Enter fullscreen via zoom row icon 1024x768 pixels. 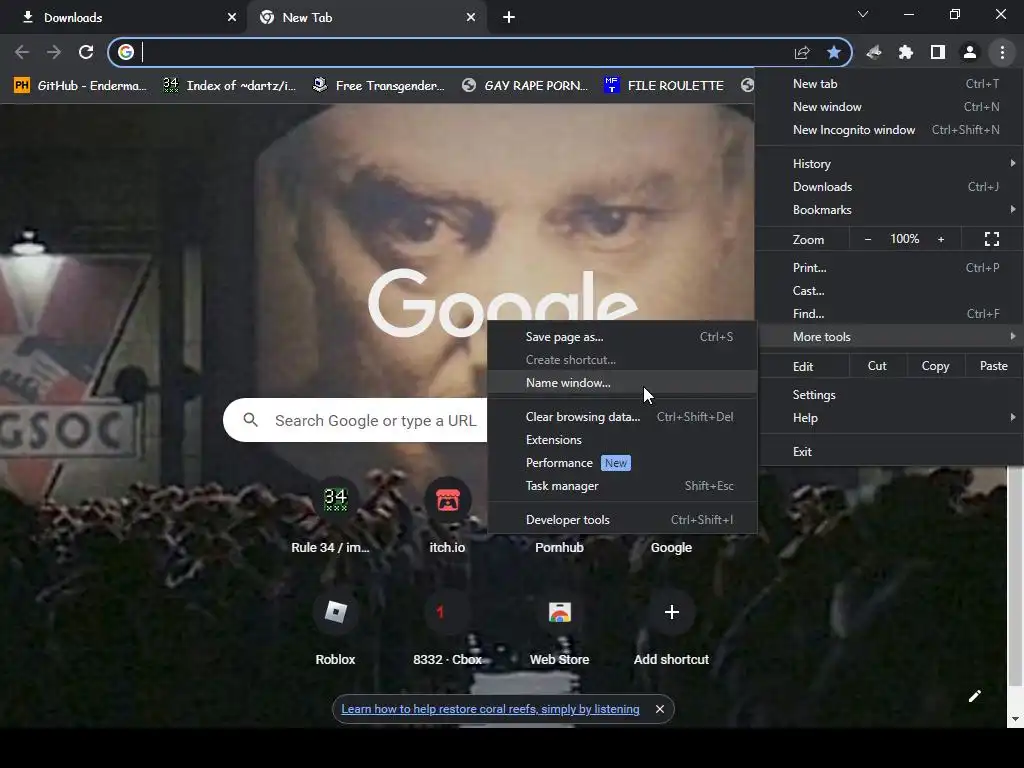pos(991,239)
